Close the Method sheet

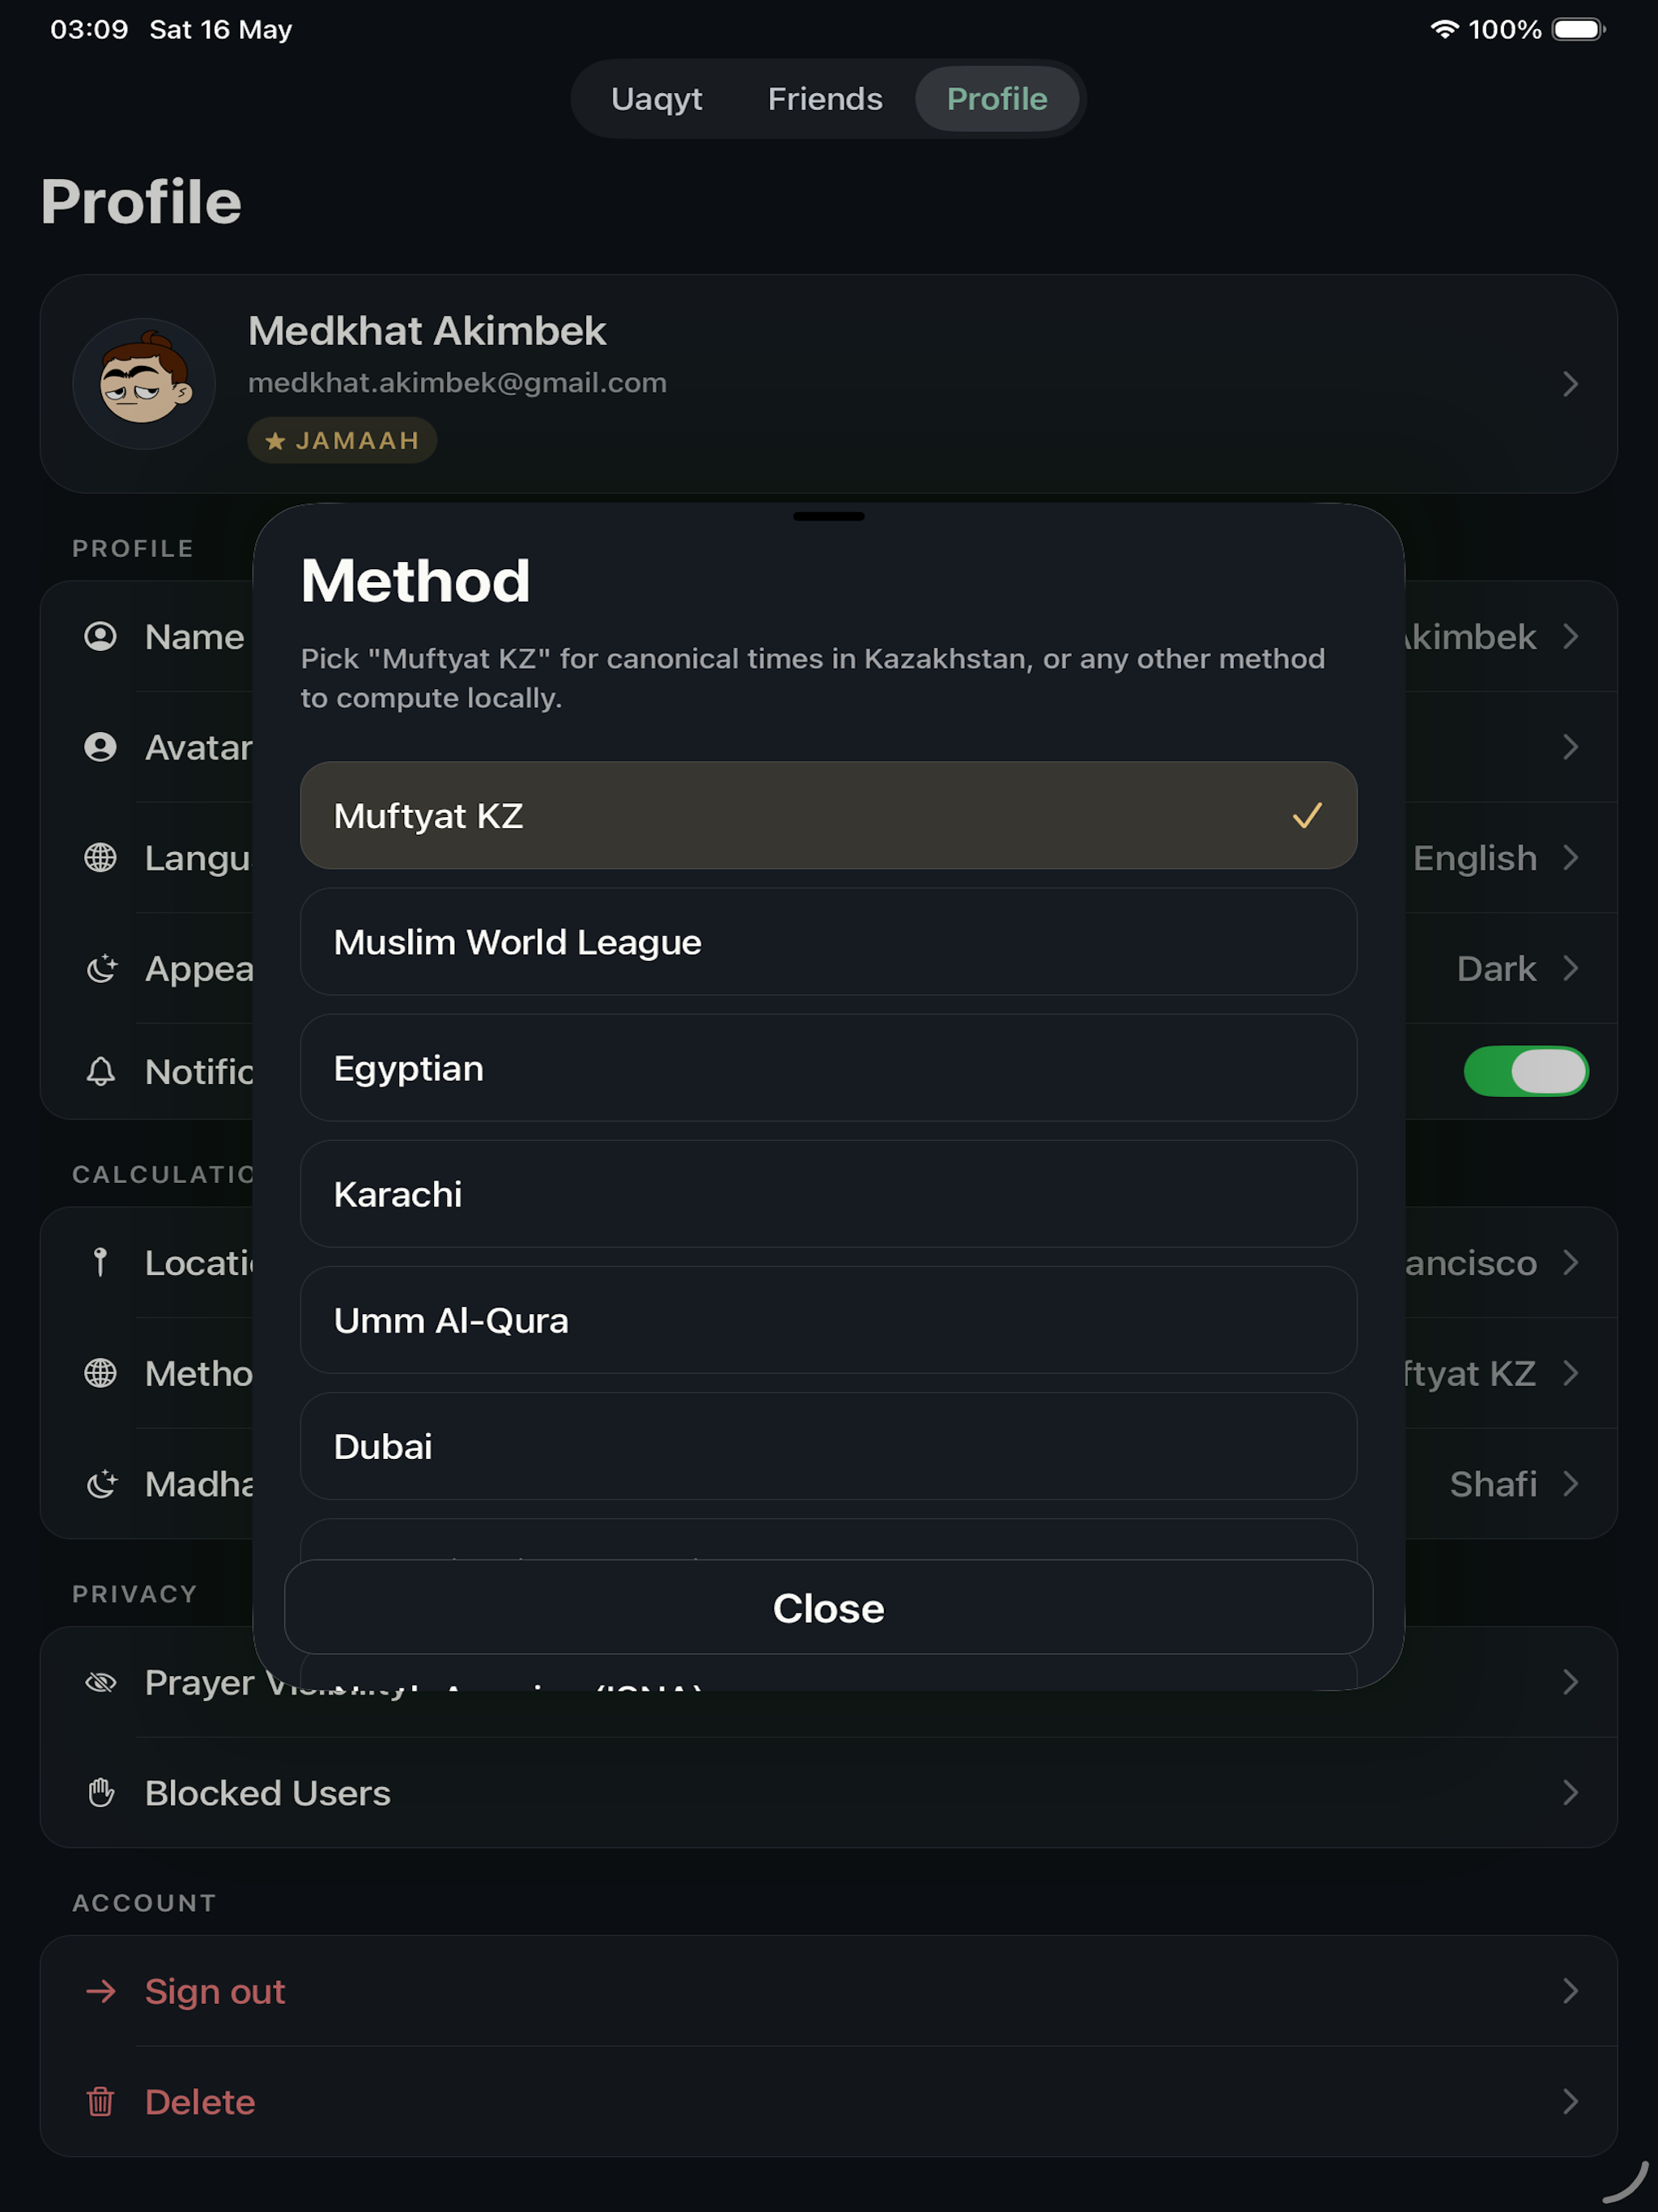click(828, 1608)
